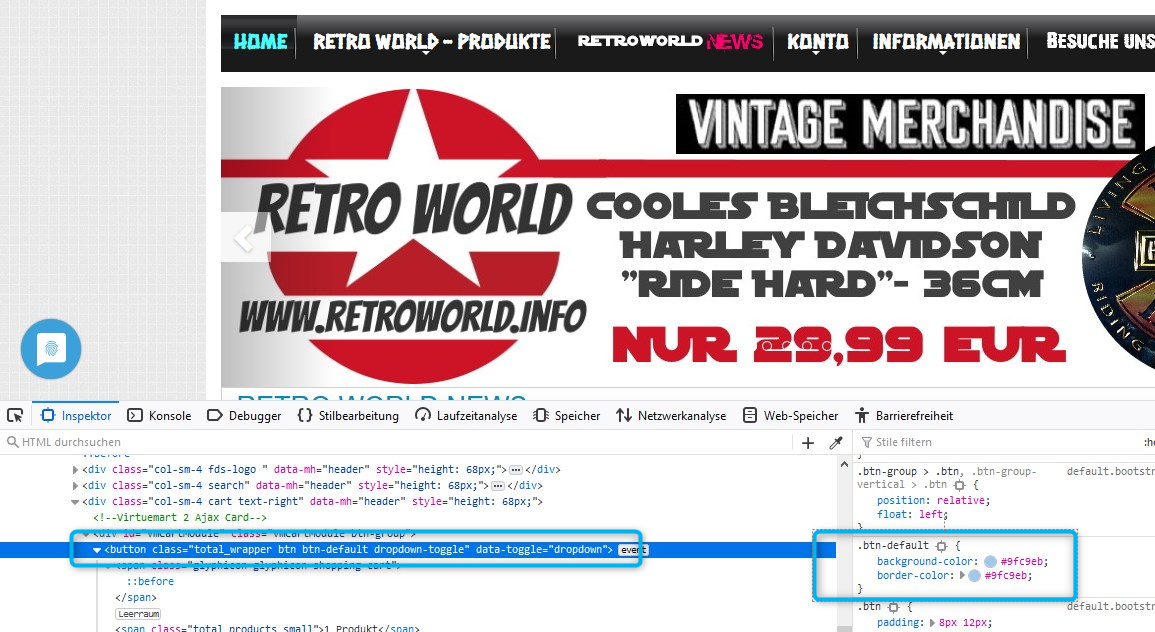Open the Barrierefreiheit tab
The height and width of the screenshot is (632, 1155).
click(x=903, y=415)
